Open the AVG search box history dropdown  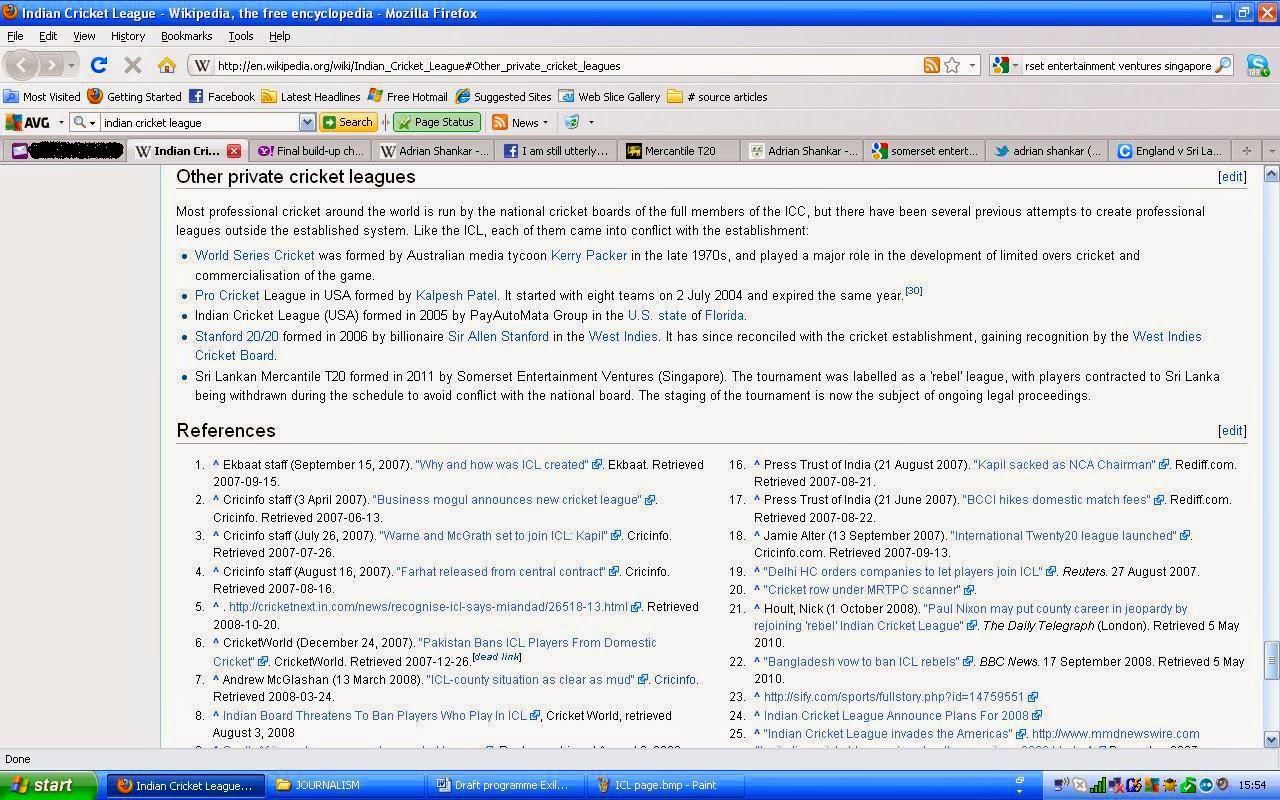[x=307, y=122]
